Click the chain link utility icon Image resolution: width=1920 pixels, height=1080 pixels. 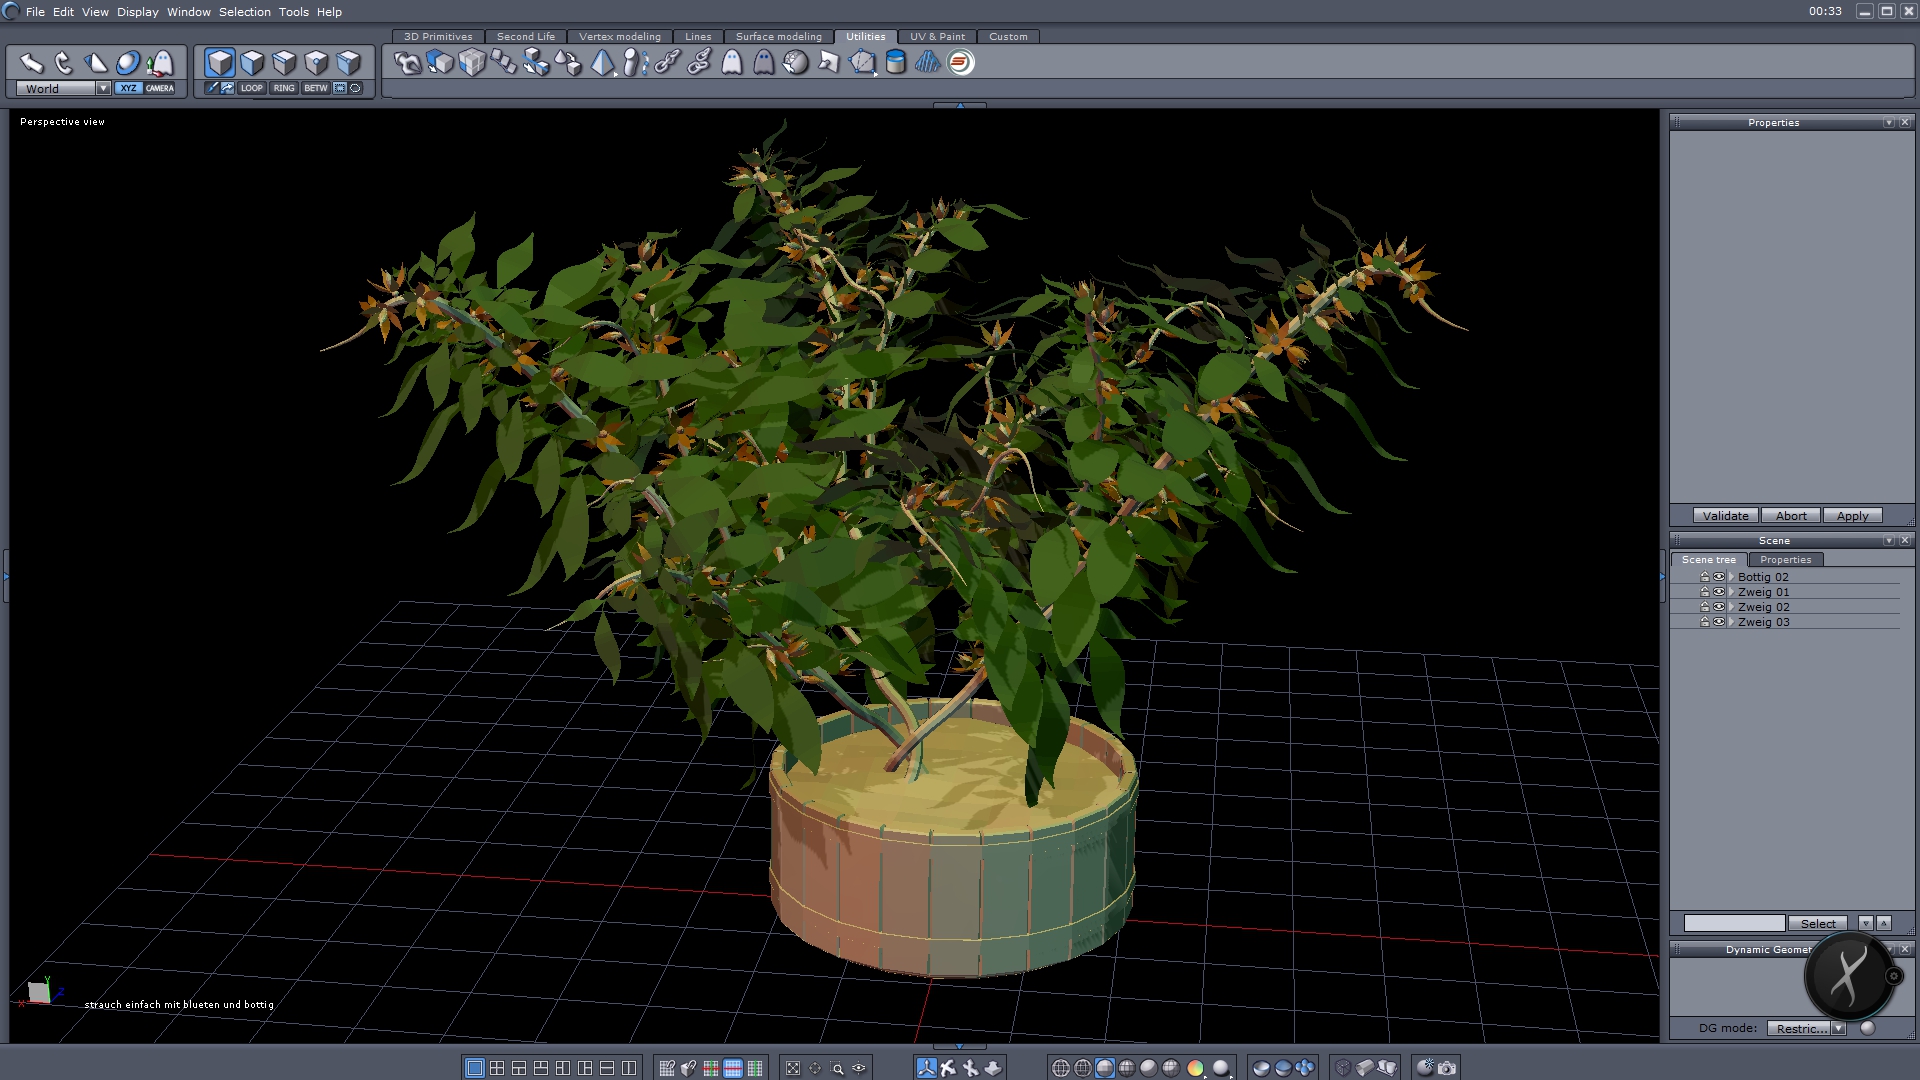[667, 63]
